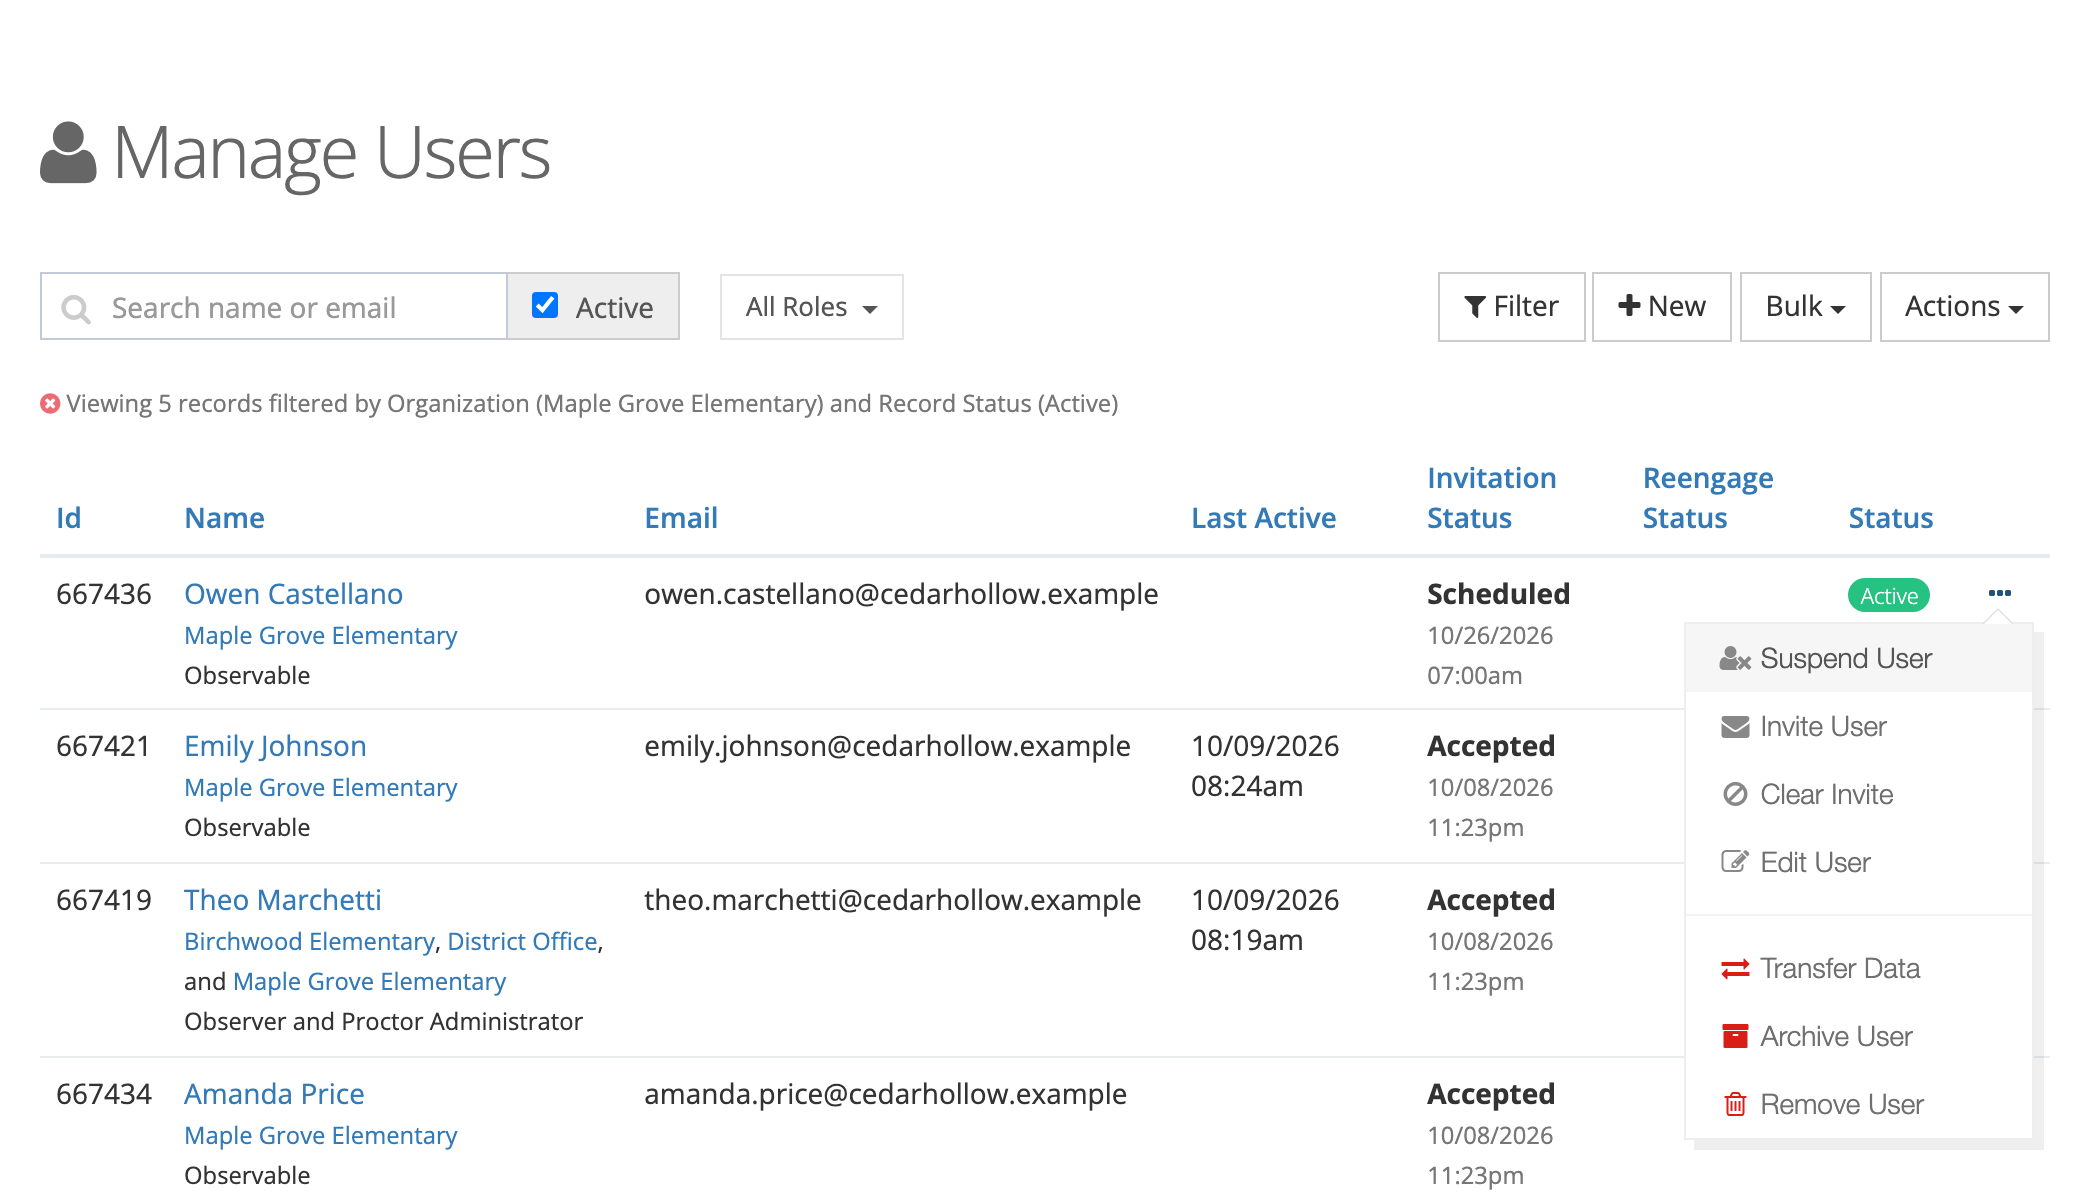Select Edit User in the menu
2090x1200 pixels.
[x=1859, y=862]
